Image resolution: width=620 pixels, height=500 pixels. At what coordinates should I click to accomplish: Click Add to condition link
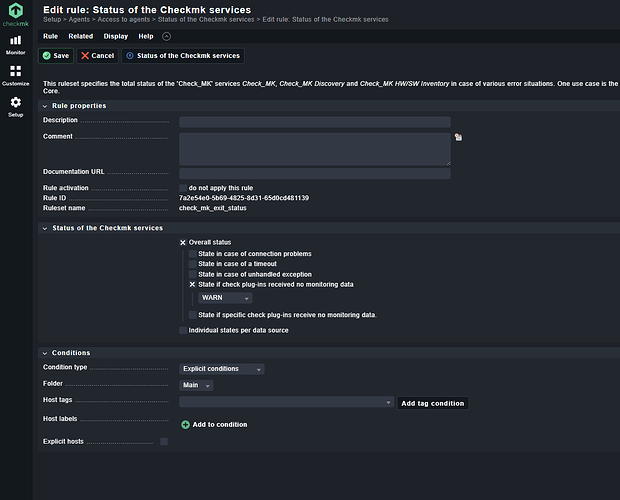[219, 425]
